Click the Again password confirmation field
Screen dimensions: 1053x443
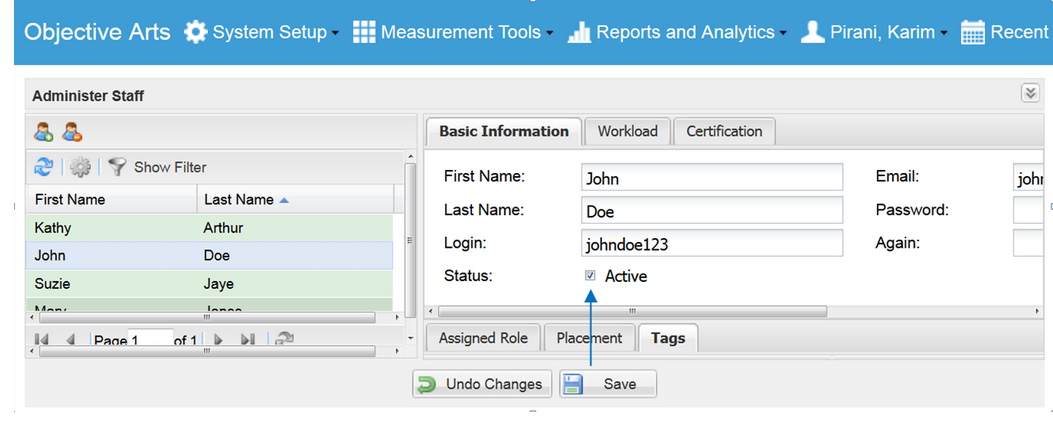point(1028,243)
